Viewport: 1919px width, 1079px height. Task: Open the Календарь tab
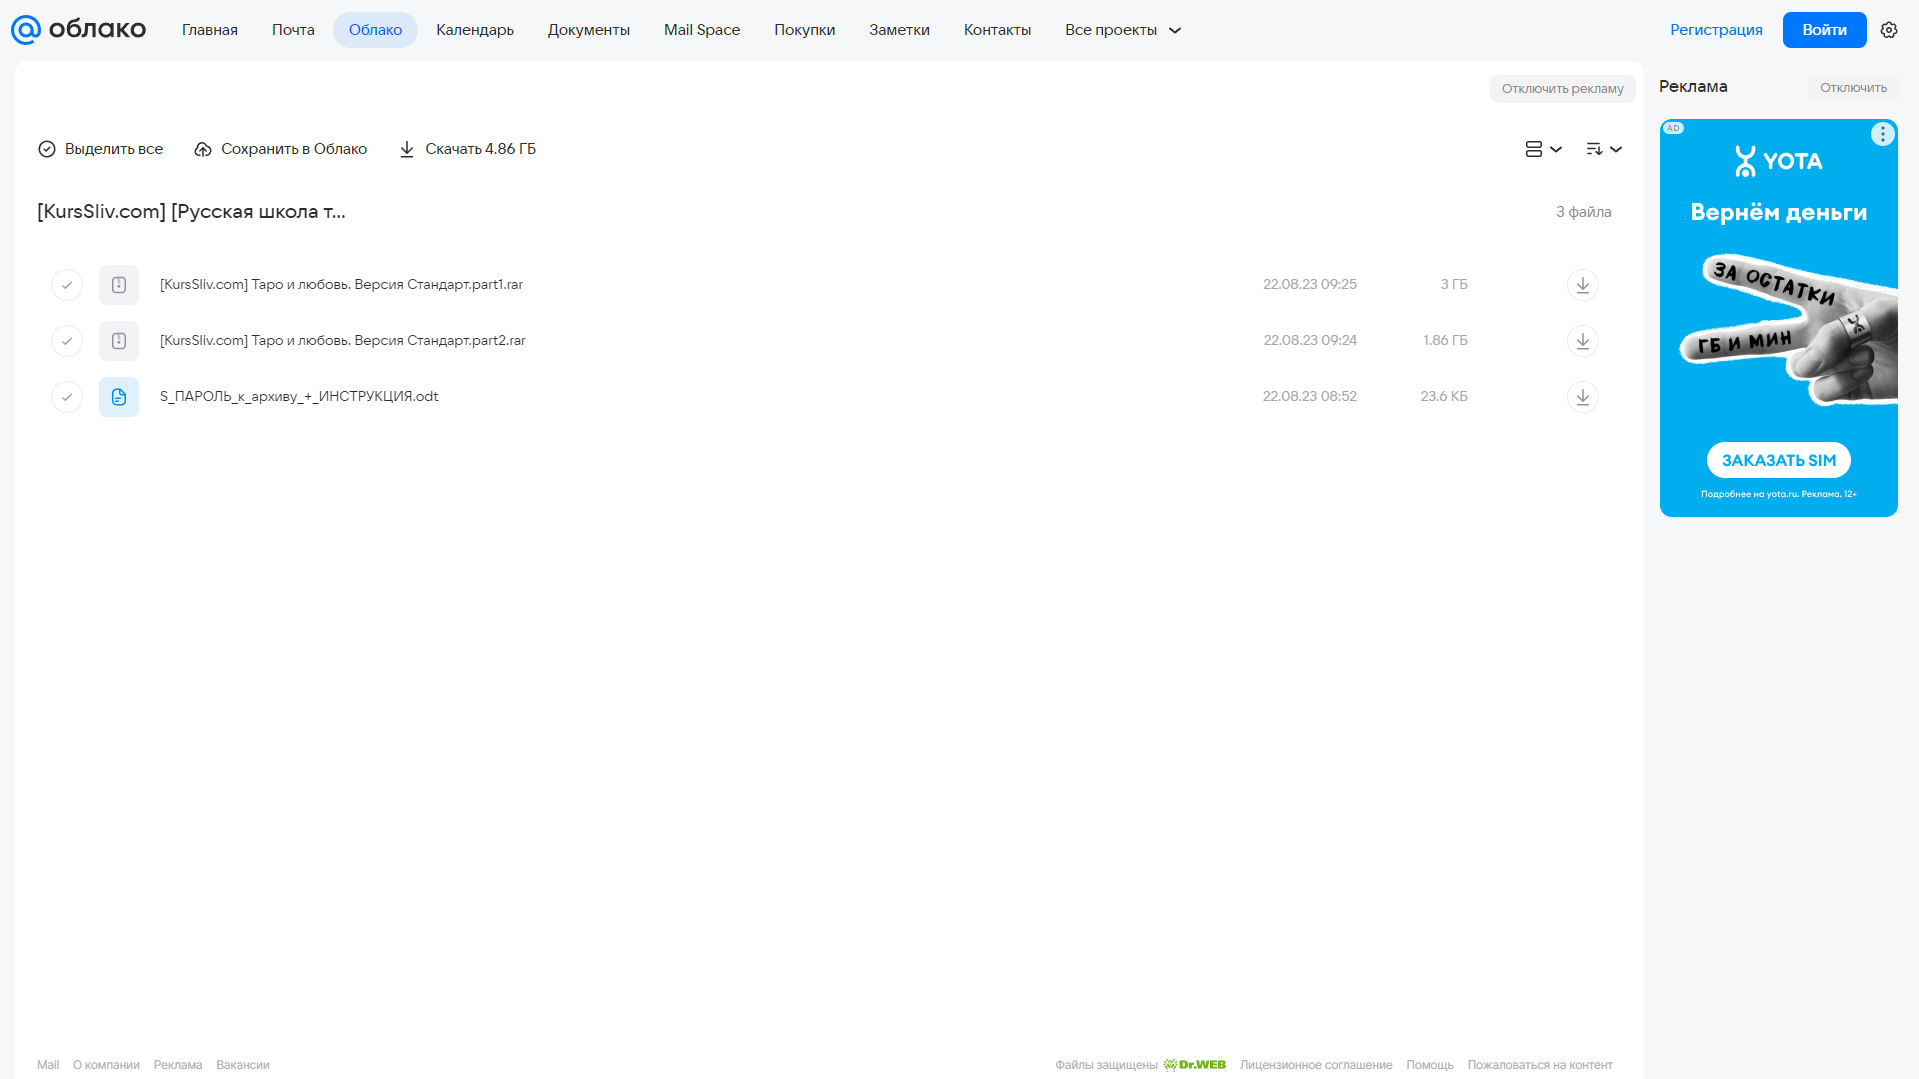pyautogui.click(x=474, y=30)
